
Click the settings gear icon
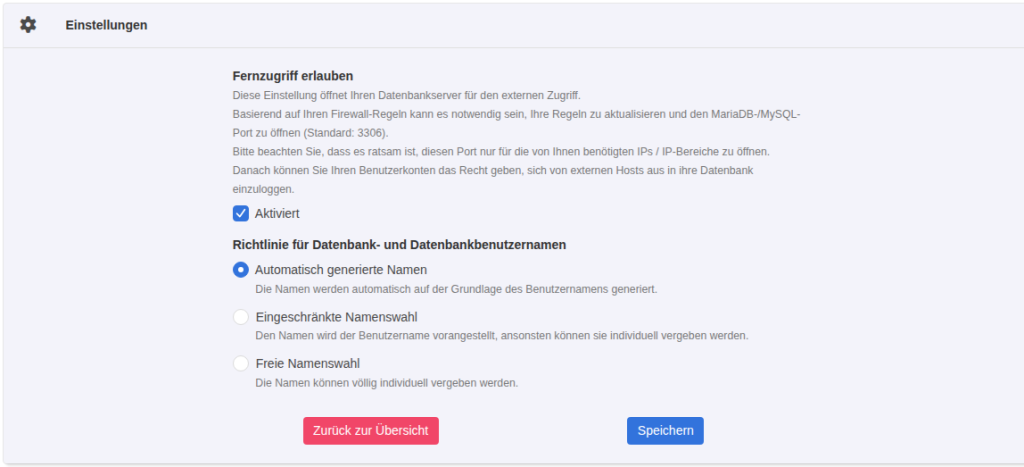(28, 25)
